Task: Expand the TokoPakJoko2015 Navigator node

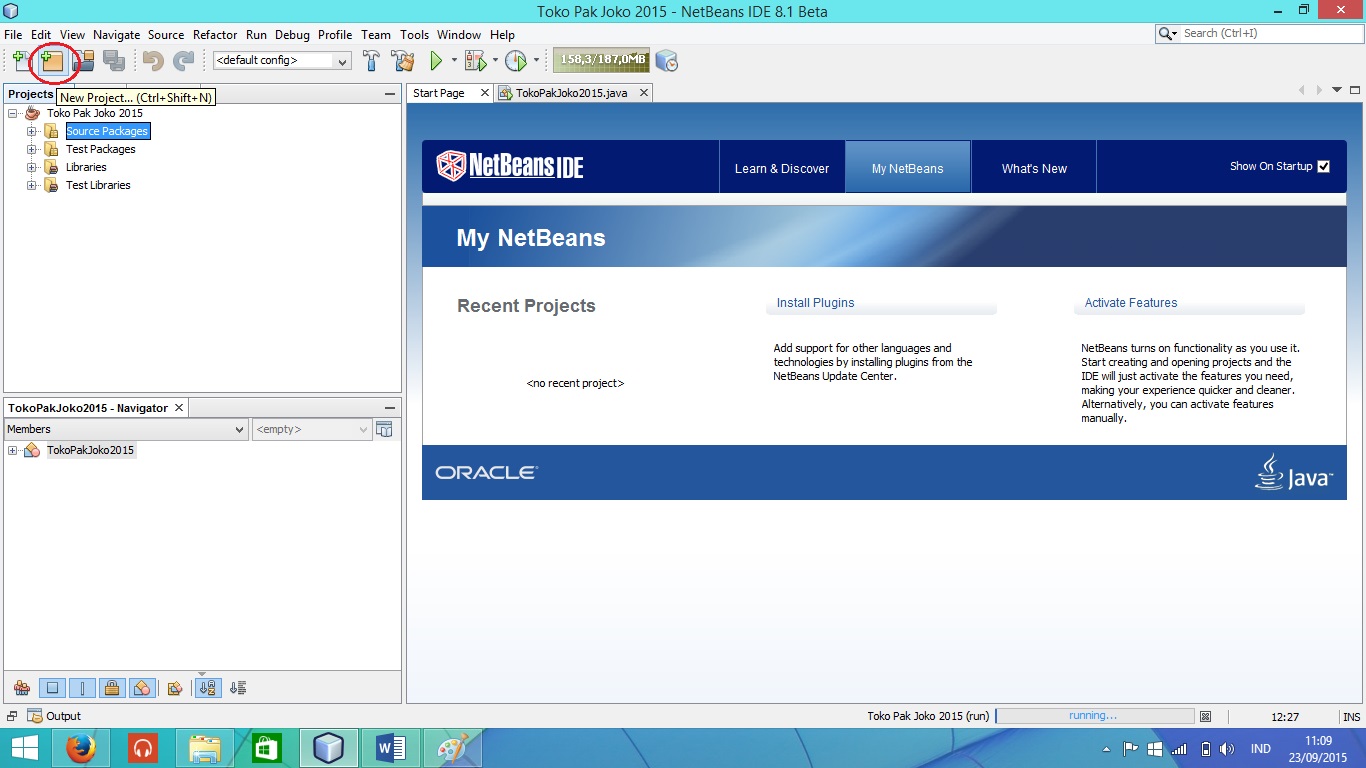Action: point(13,450)
